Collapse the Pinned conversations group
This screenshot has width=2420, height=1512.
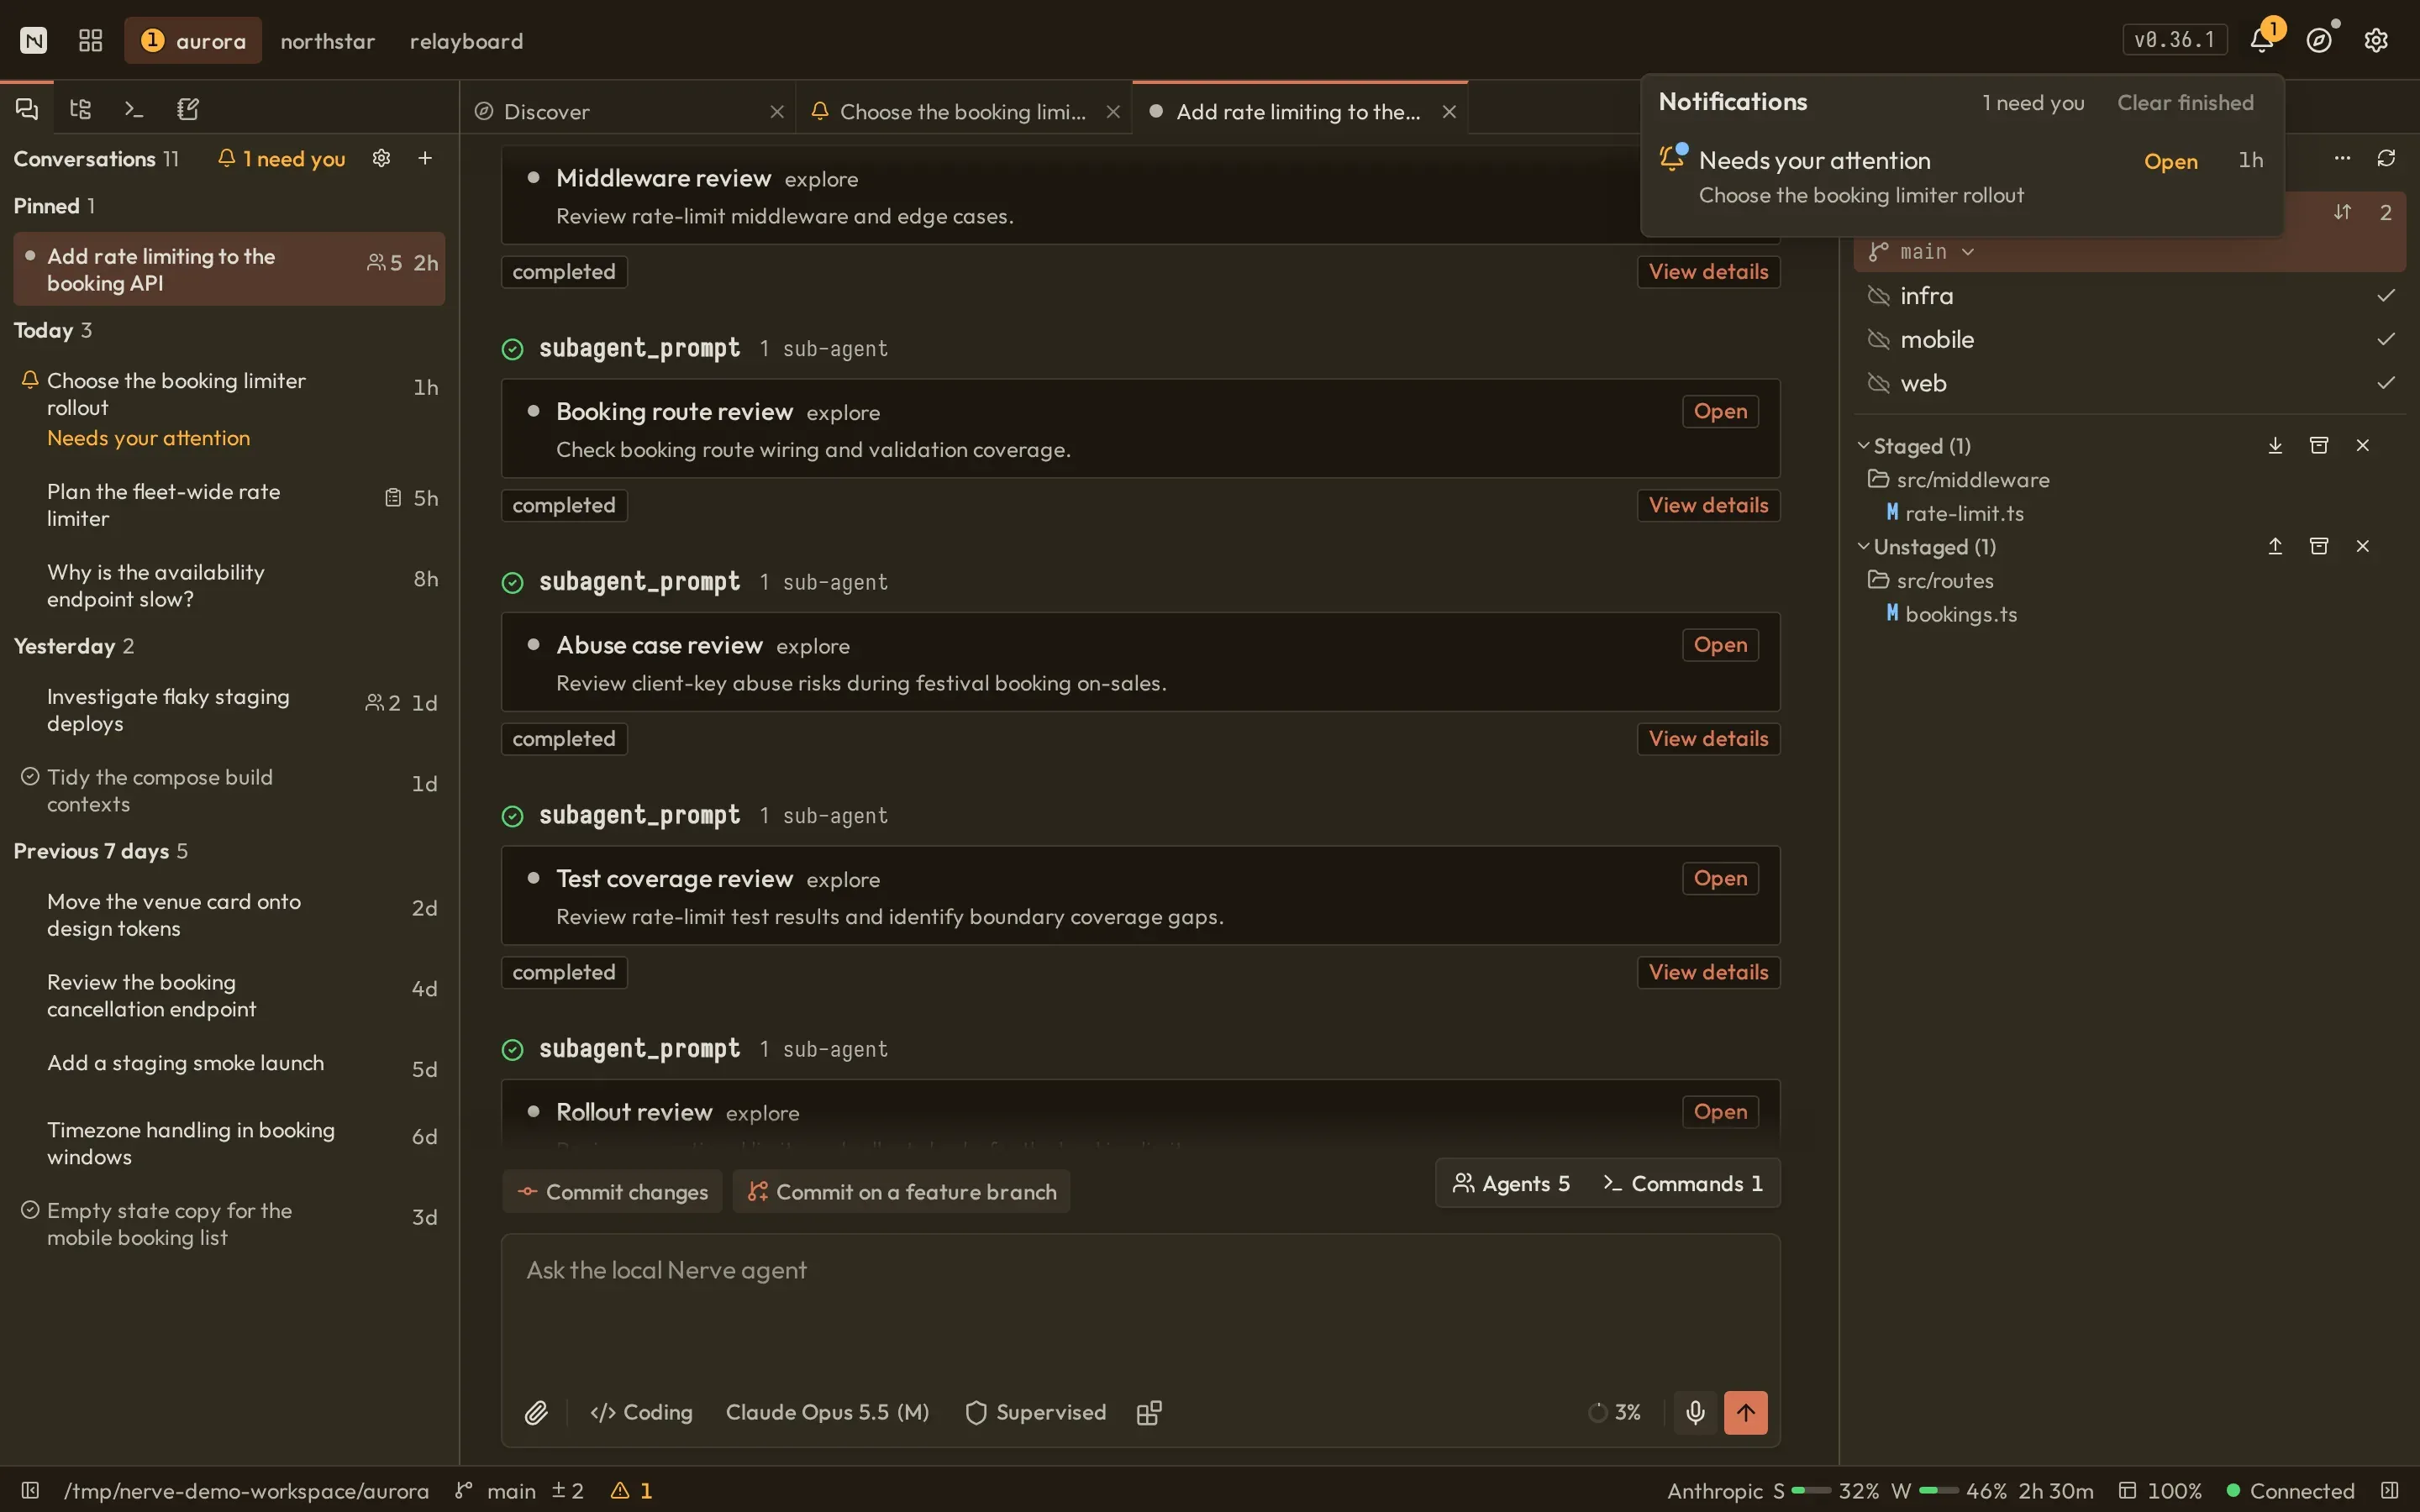(54, 206)
